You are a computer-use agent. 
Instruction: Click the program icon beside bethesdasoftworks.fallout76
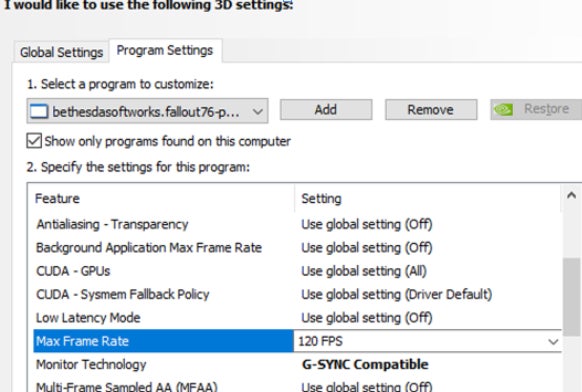point(39,111)
